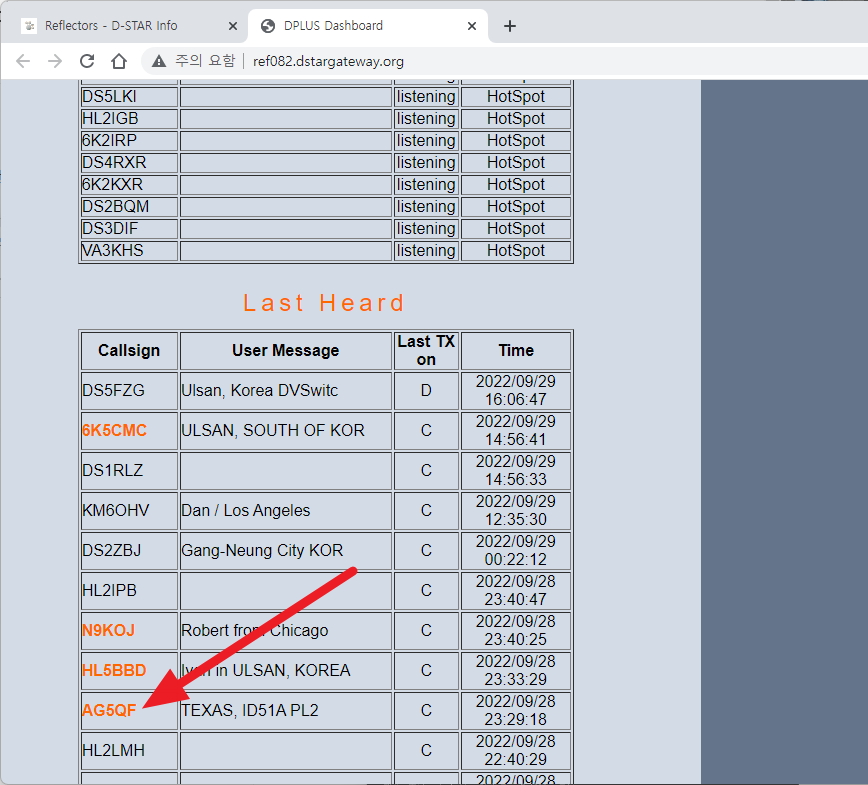Click listening status in DS5LKI row
Screen dimensions: 868x785
click(x=426, y=96)
